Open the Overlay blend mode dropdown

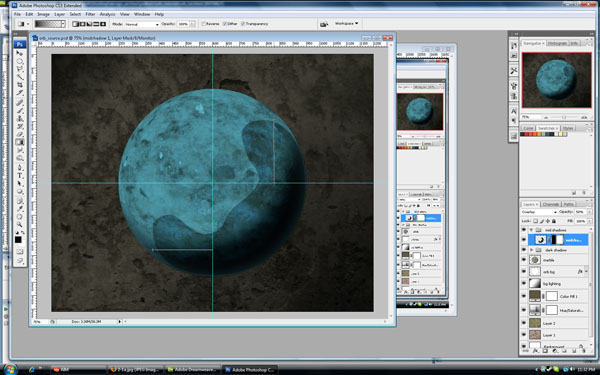pos(539,212)
